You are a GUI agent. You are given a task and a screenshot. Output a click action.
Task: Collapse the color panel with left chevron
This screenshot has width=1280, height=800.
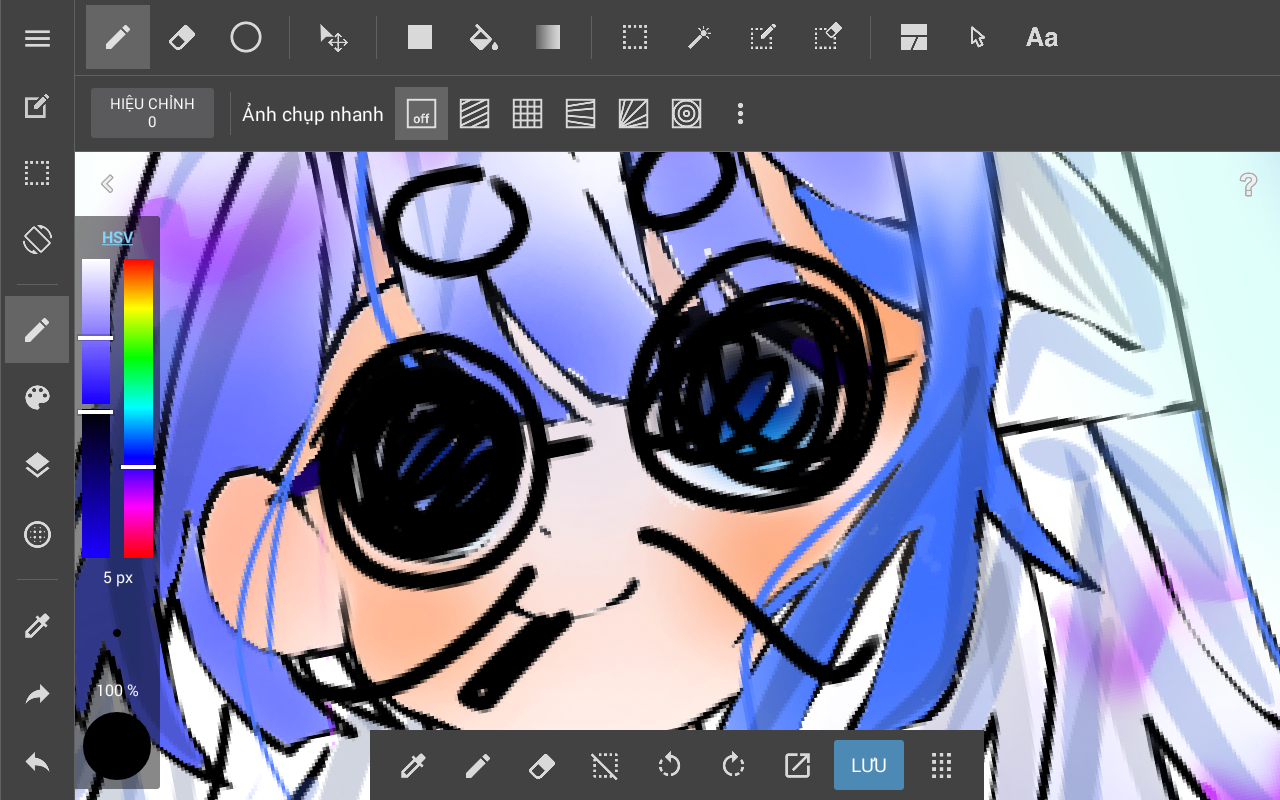click(107, 183)
